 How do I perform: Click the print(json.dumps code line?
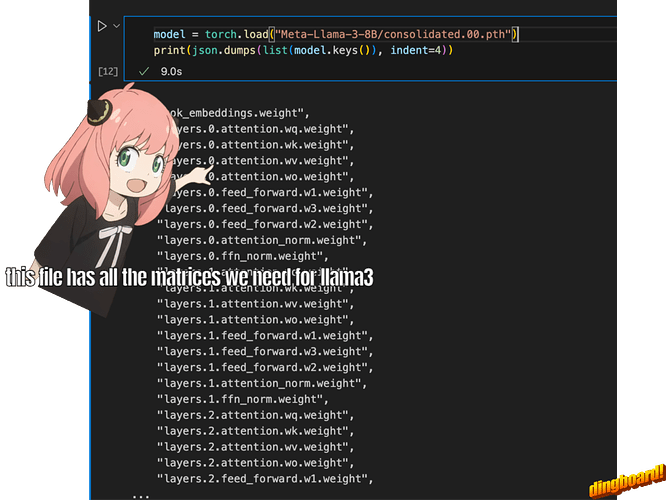(303, 50)
